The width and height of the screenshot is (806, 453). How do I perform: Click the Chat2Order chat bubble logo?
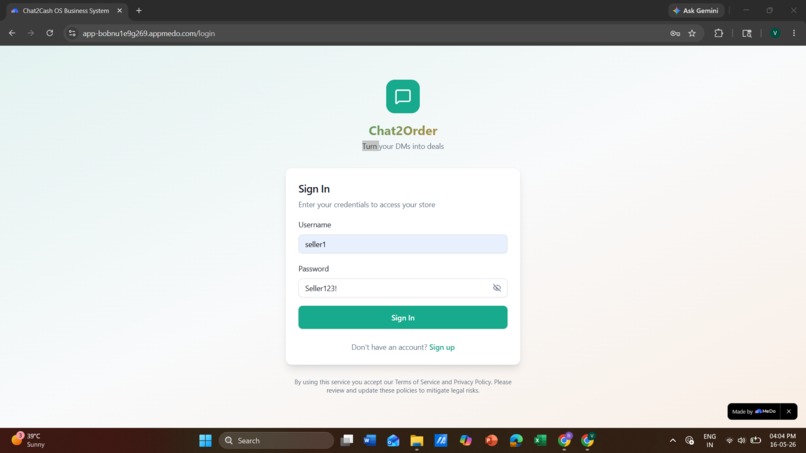[402, 96]
